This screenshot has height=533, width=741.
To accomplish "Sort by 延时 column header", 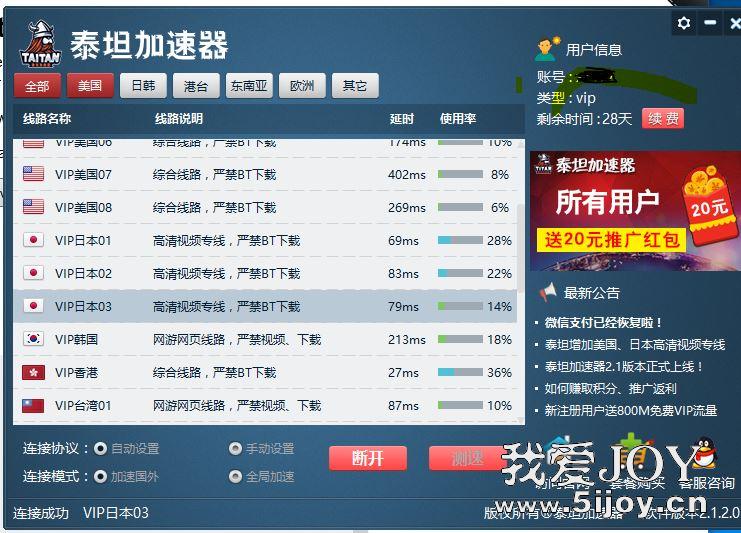I will (402, 119).
